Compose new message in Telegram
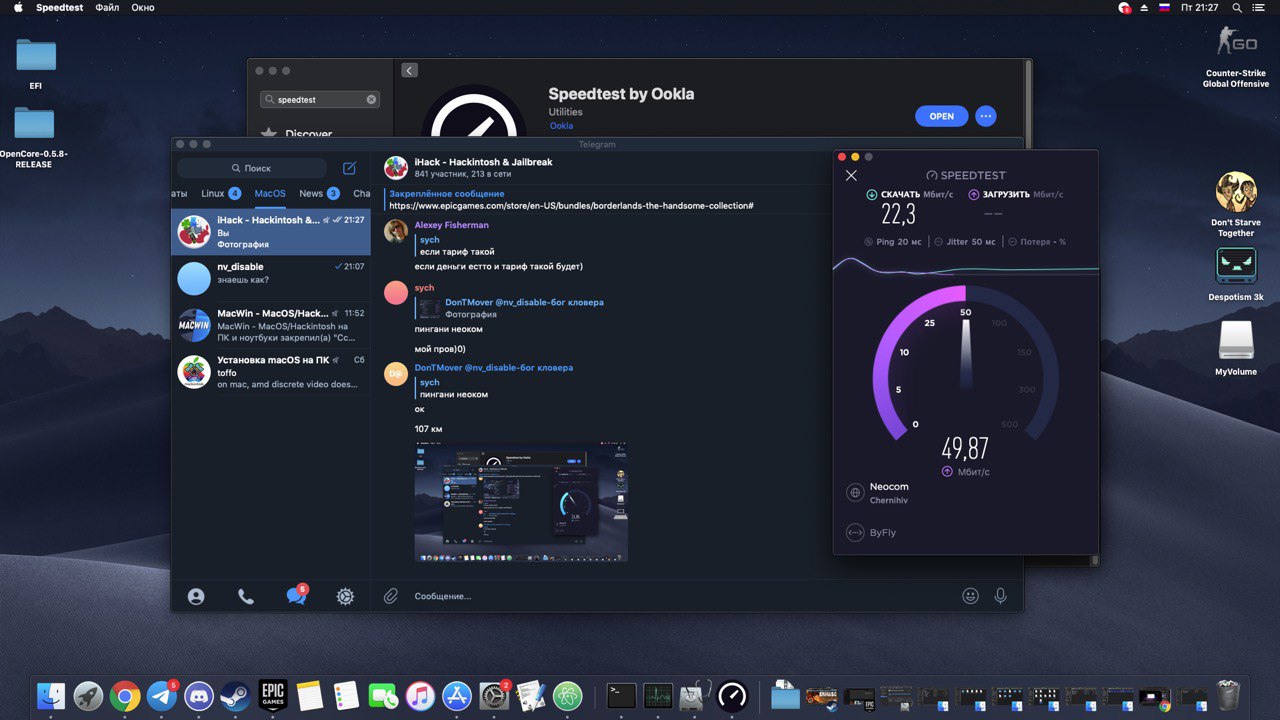Viewport: 1280px width, 720px height. click(349, 168)
